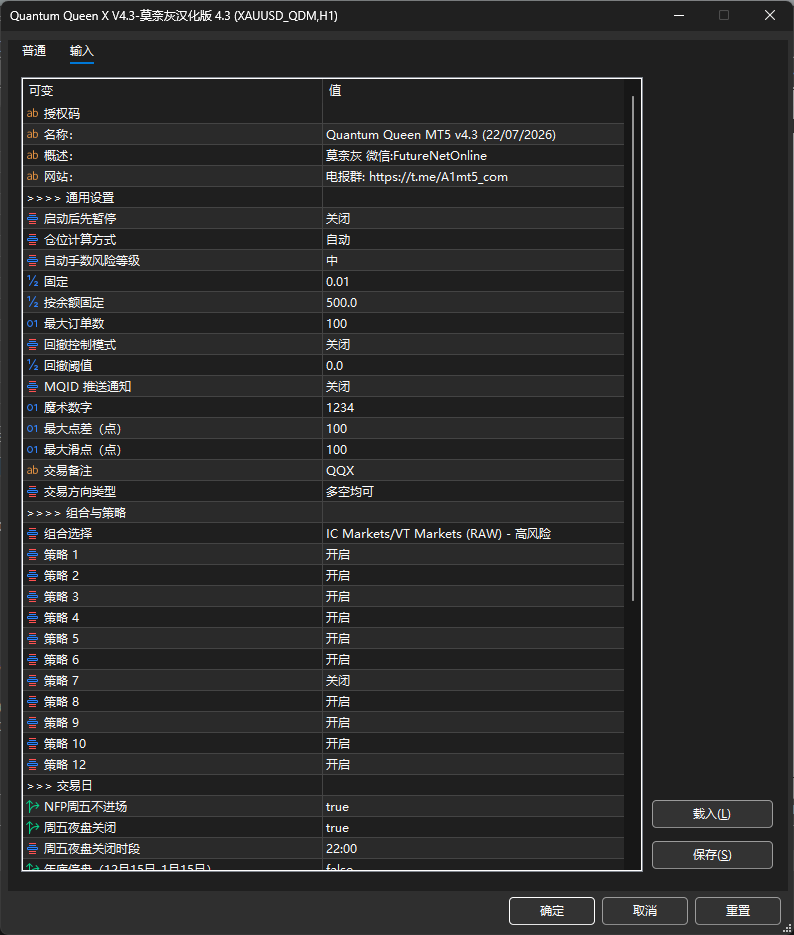Screen dimensions: 794x935
Task: Click the 保存(S) button
Action: (x=712, y=855)
